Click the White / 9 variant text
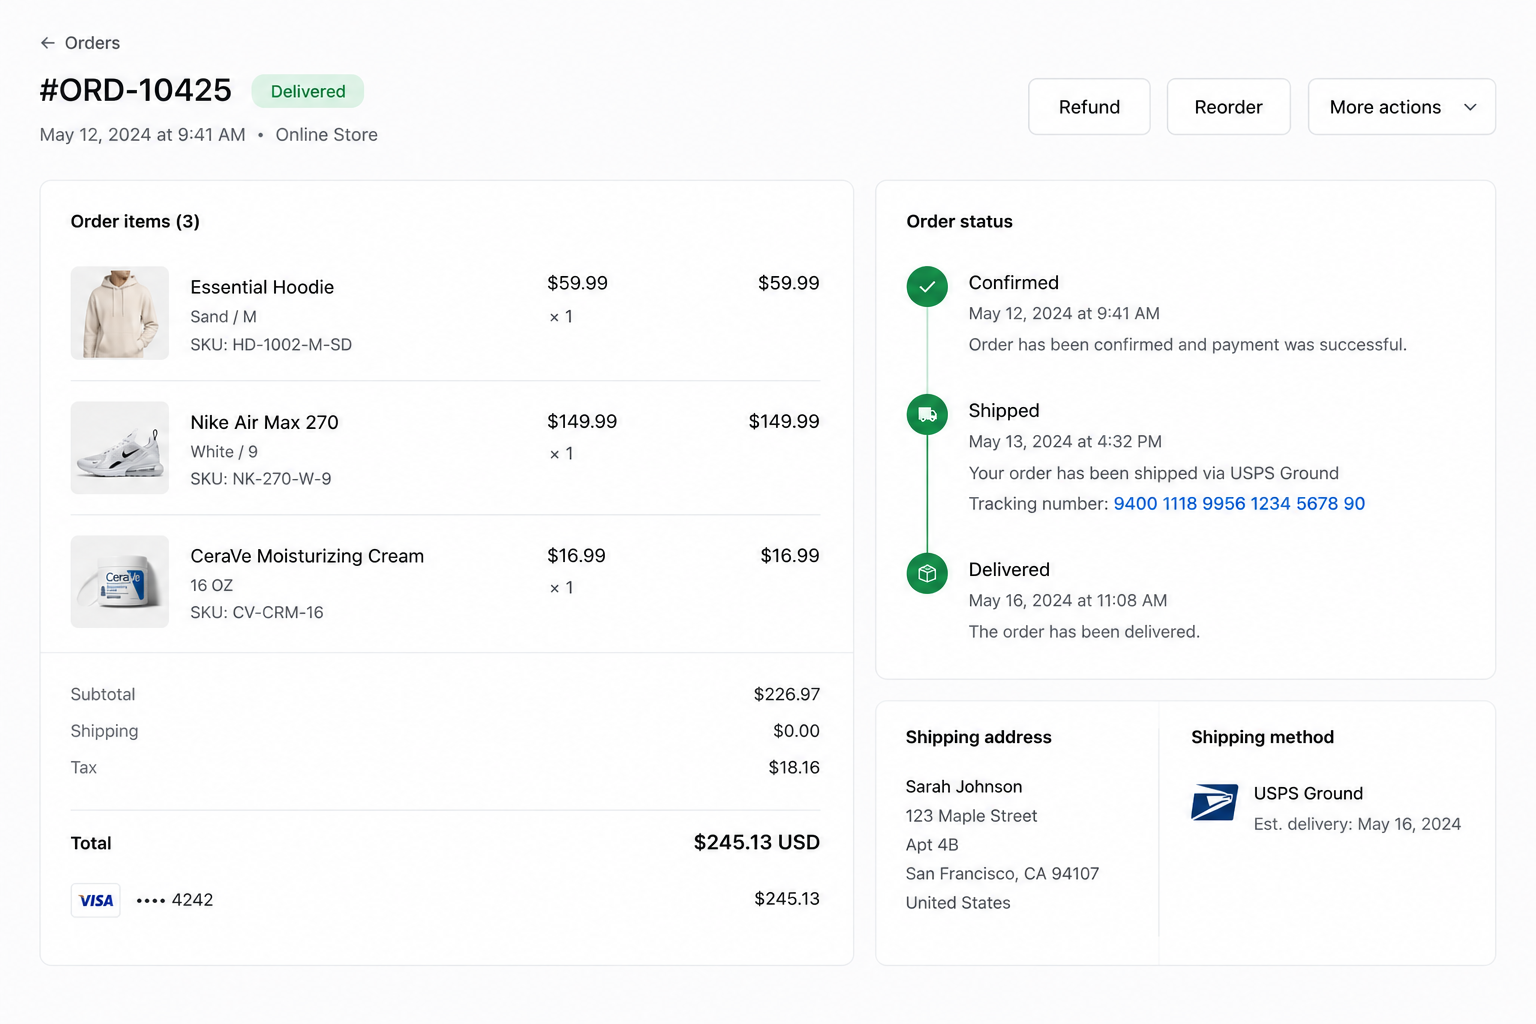The image size is (1536, 1024). pyautogui.click(x=224, y=452)
